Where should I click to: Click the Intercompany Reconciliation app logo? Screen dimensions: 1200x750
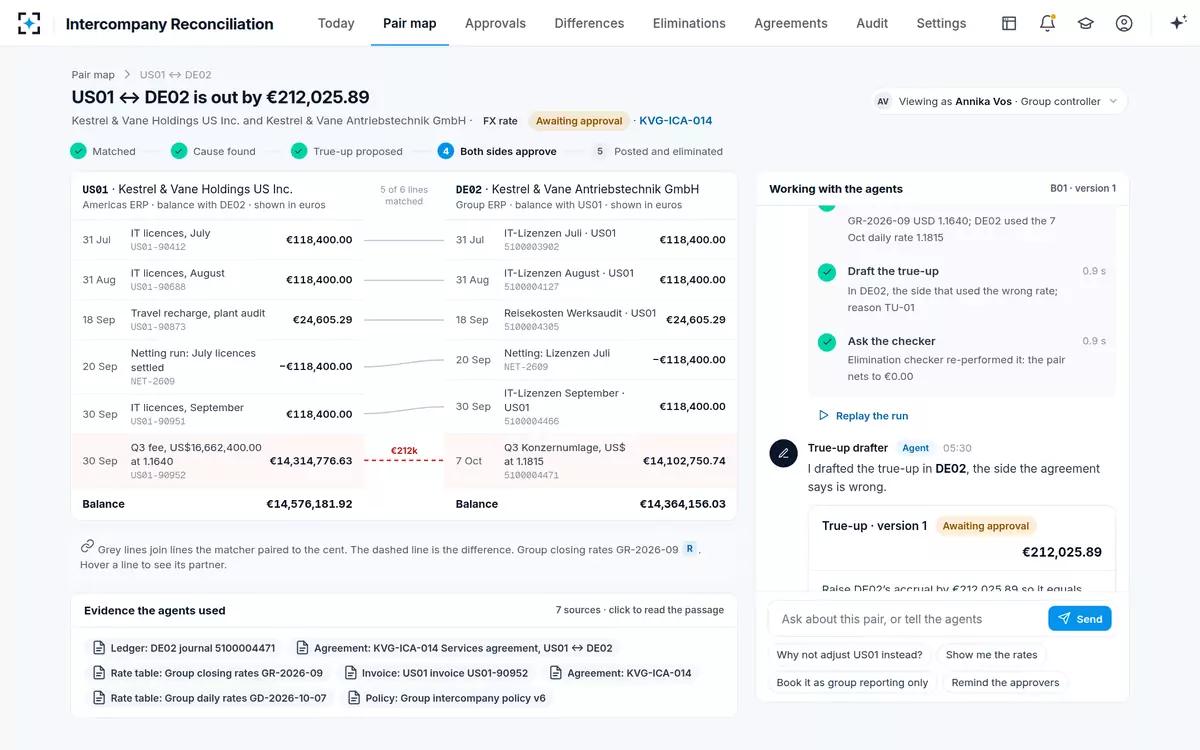pyautogui.click(x=29, y=23)
